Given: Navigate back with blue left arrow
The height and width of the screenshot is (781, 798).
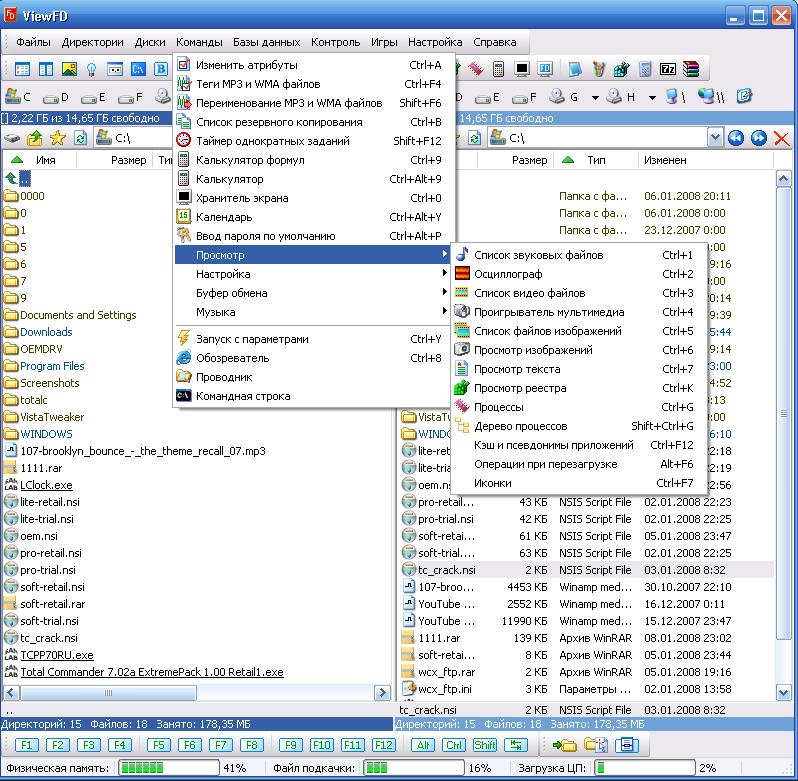Looking at the screenshot, I should (735, 138).
